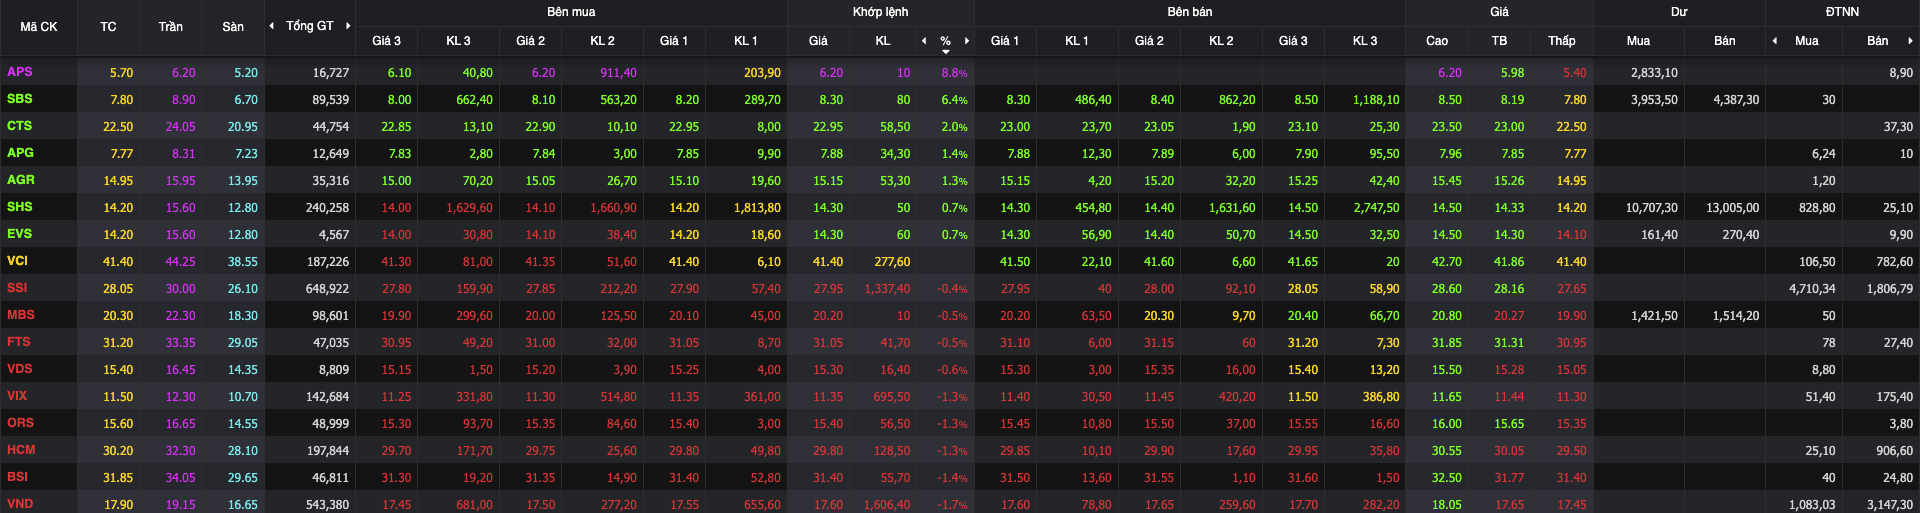
Task: Click SHS total value 240,258
Action: click(327, 208)
